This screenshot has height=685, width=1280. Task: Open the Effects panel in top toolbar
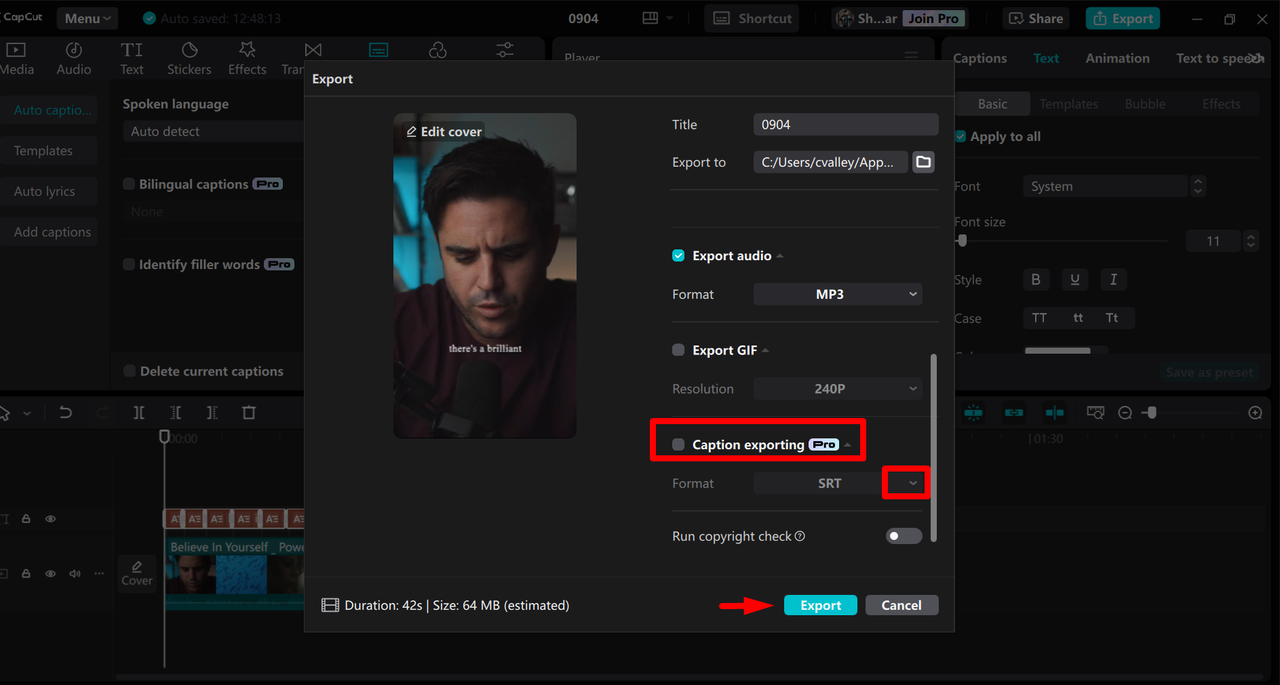pos(247,59)
